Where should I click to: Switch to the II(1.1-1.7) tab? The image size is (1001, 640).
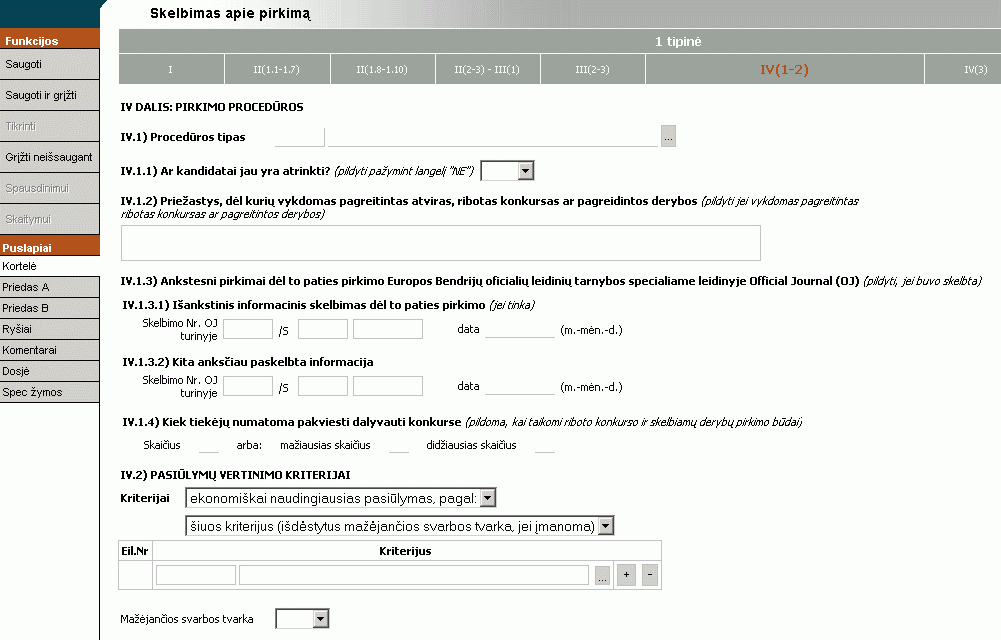(276, 70)
